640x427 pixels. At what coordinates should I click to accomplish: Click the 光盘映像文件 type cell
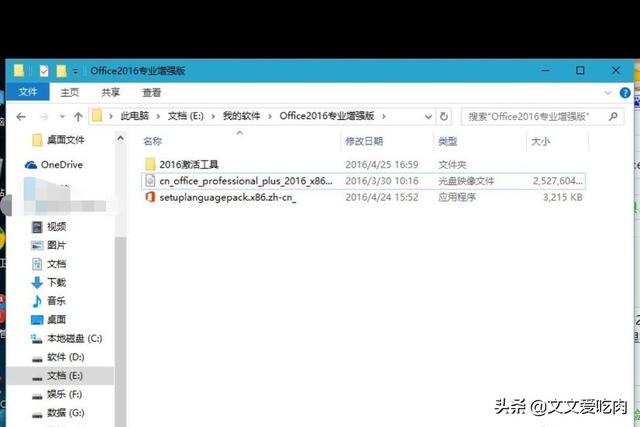[466, 181]
